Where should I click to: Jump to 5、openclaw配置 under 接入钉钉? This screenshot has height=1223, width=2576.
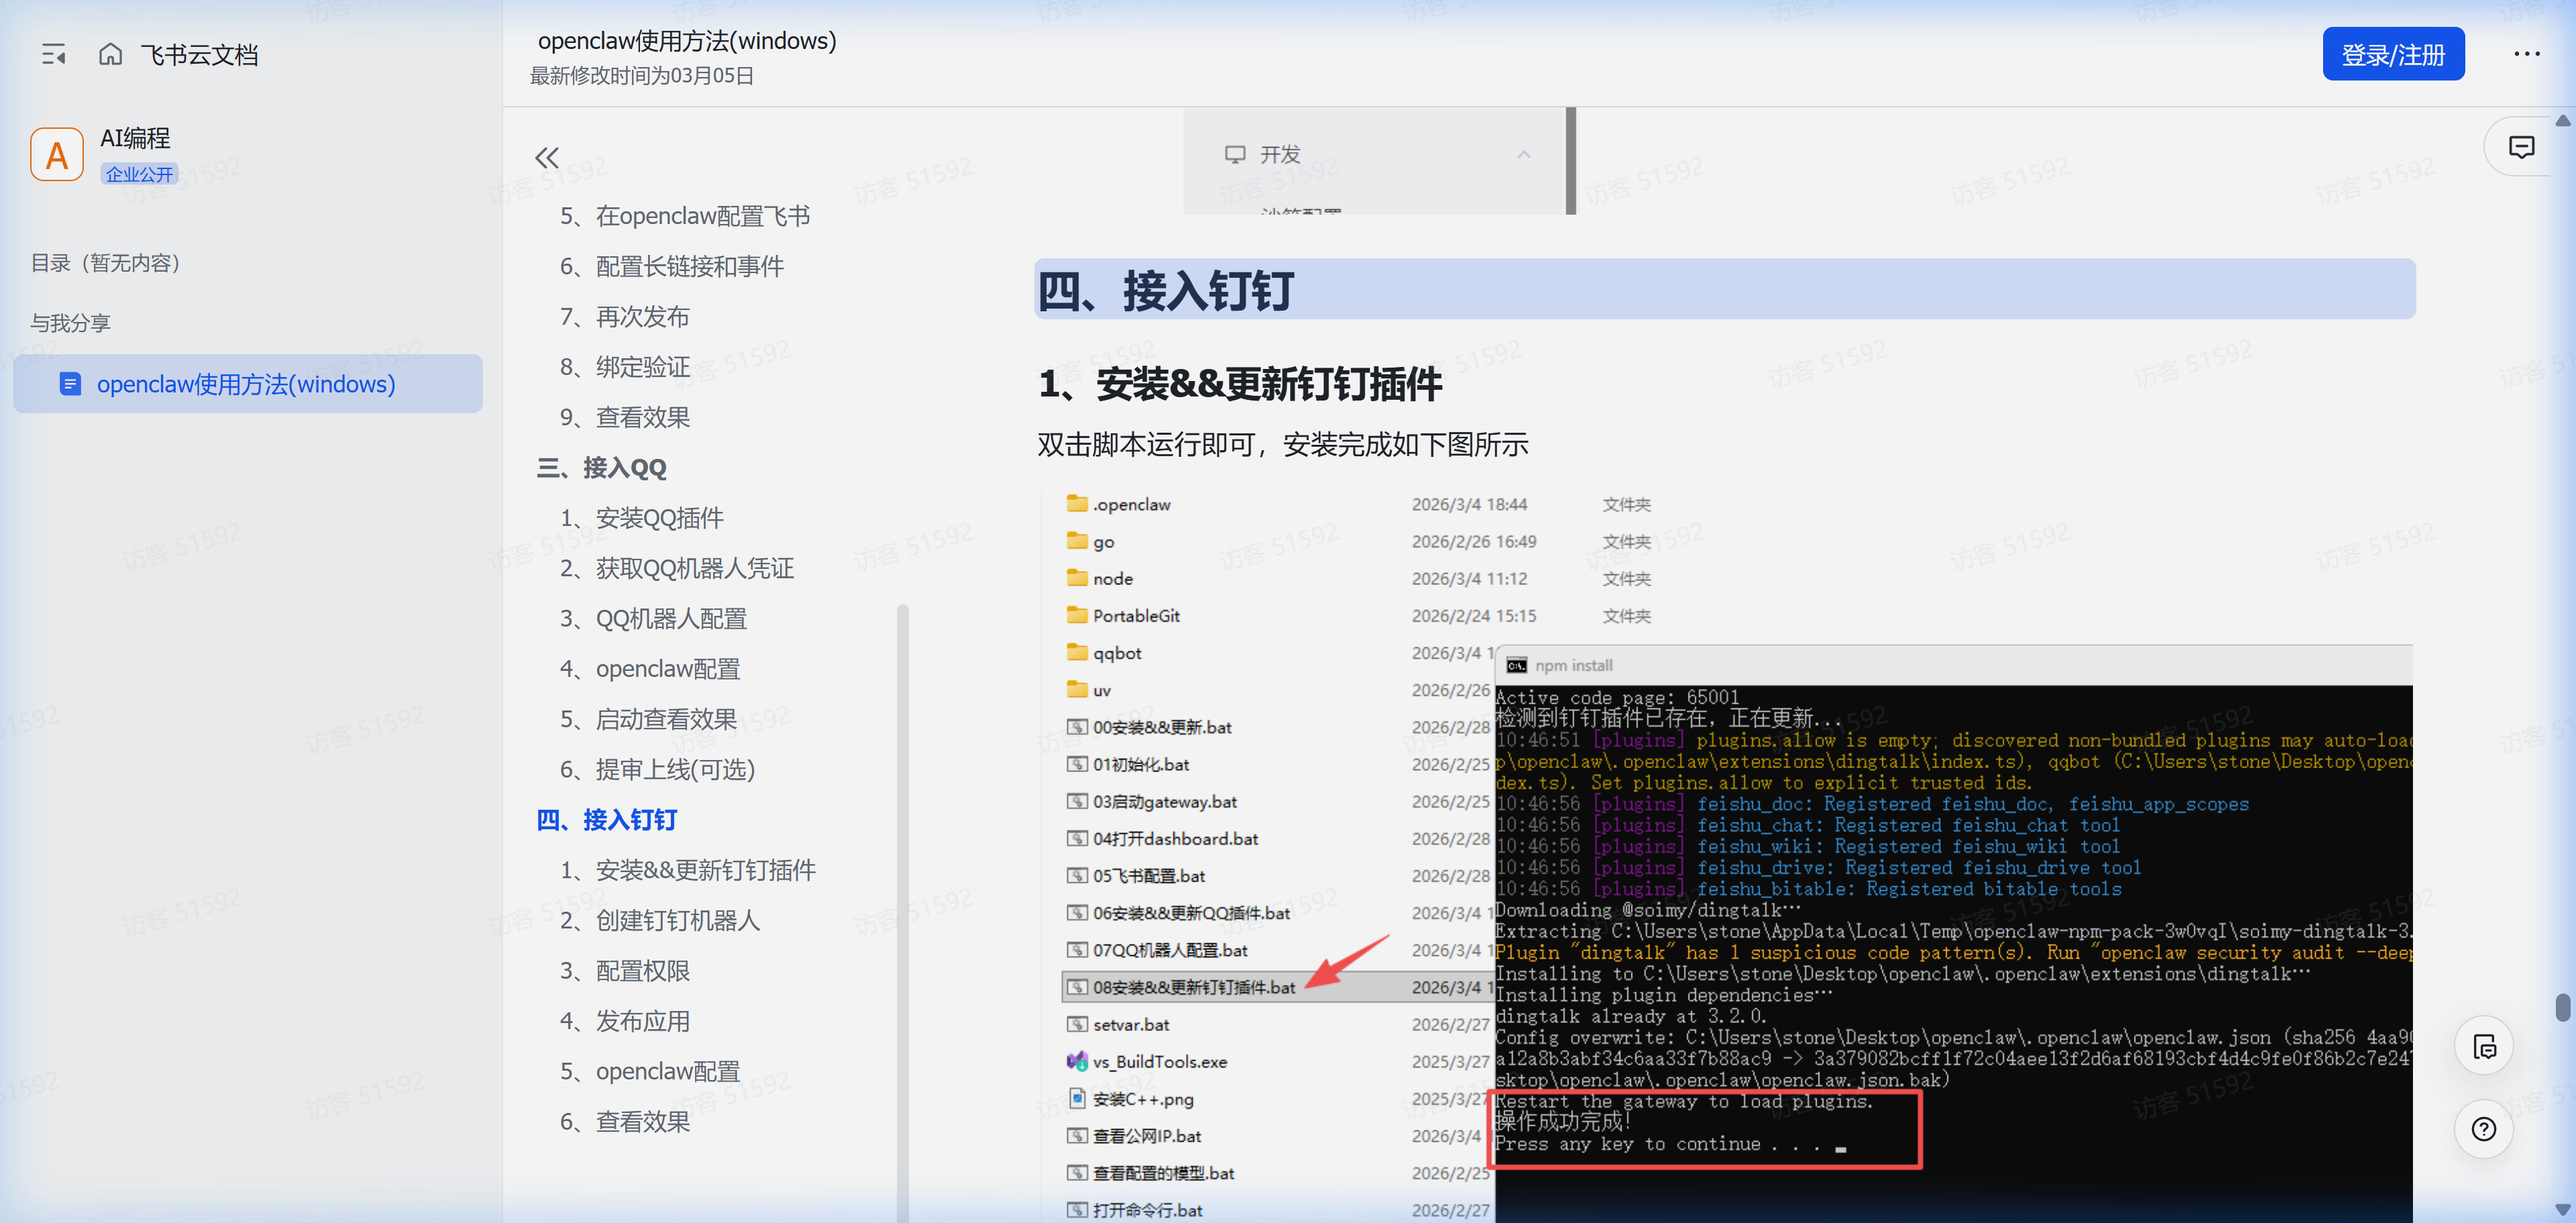pos(650,1071)
